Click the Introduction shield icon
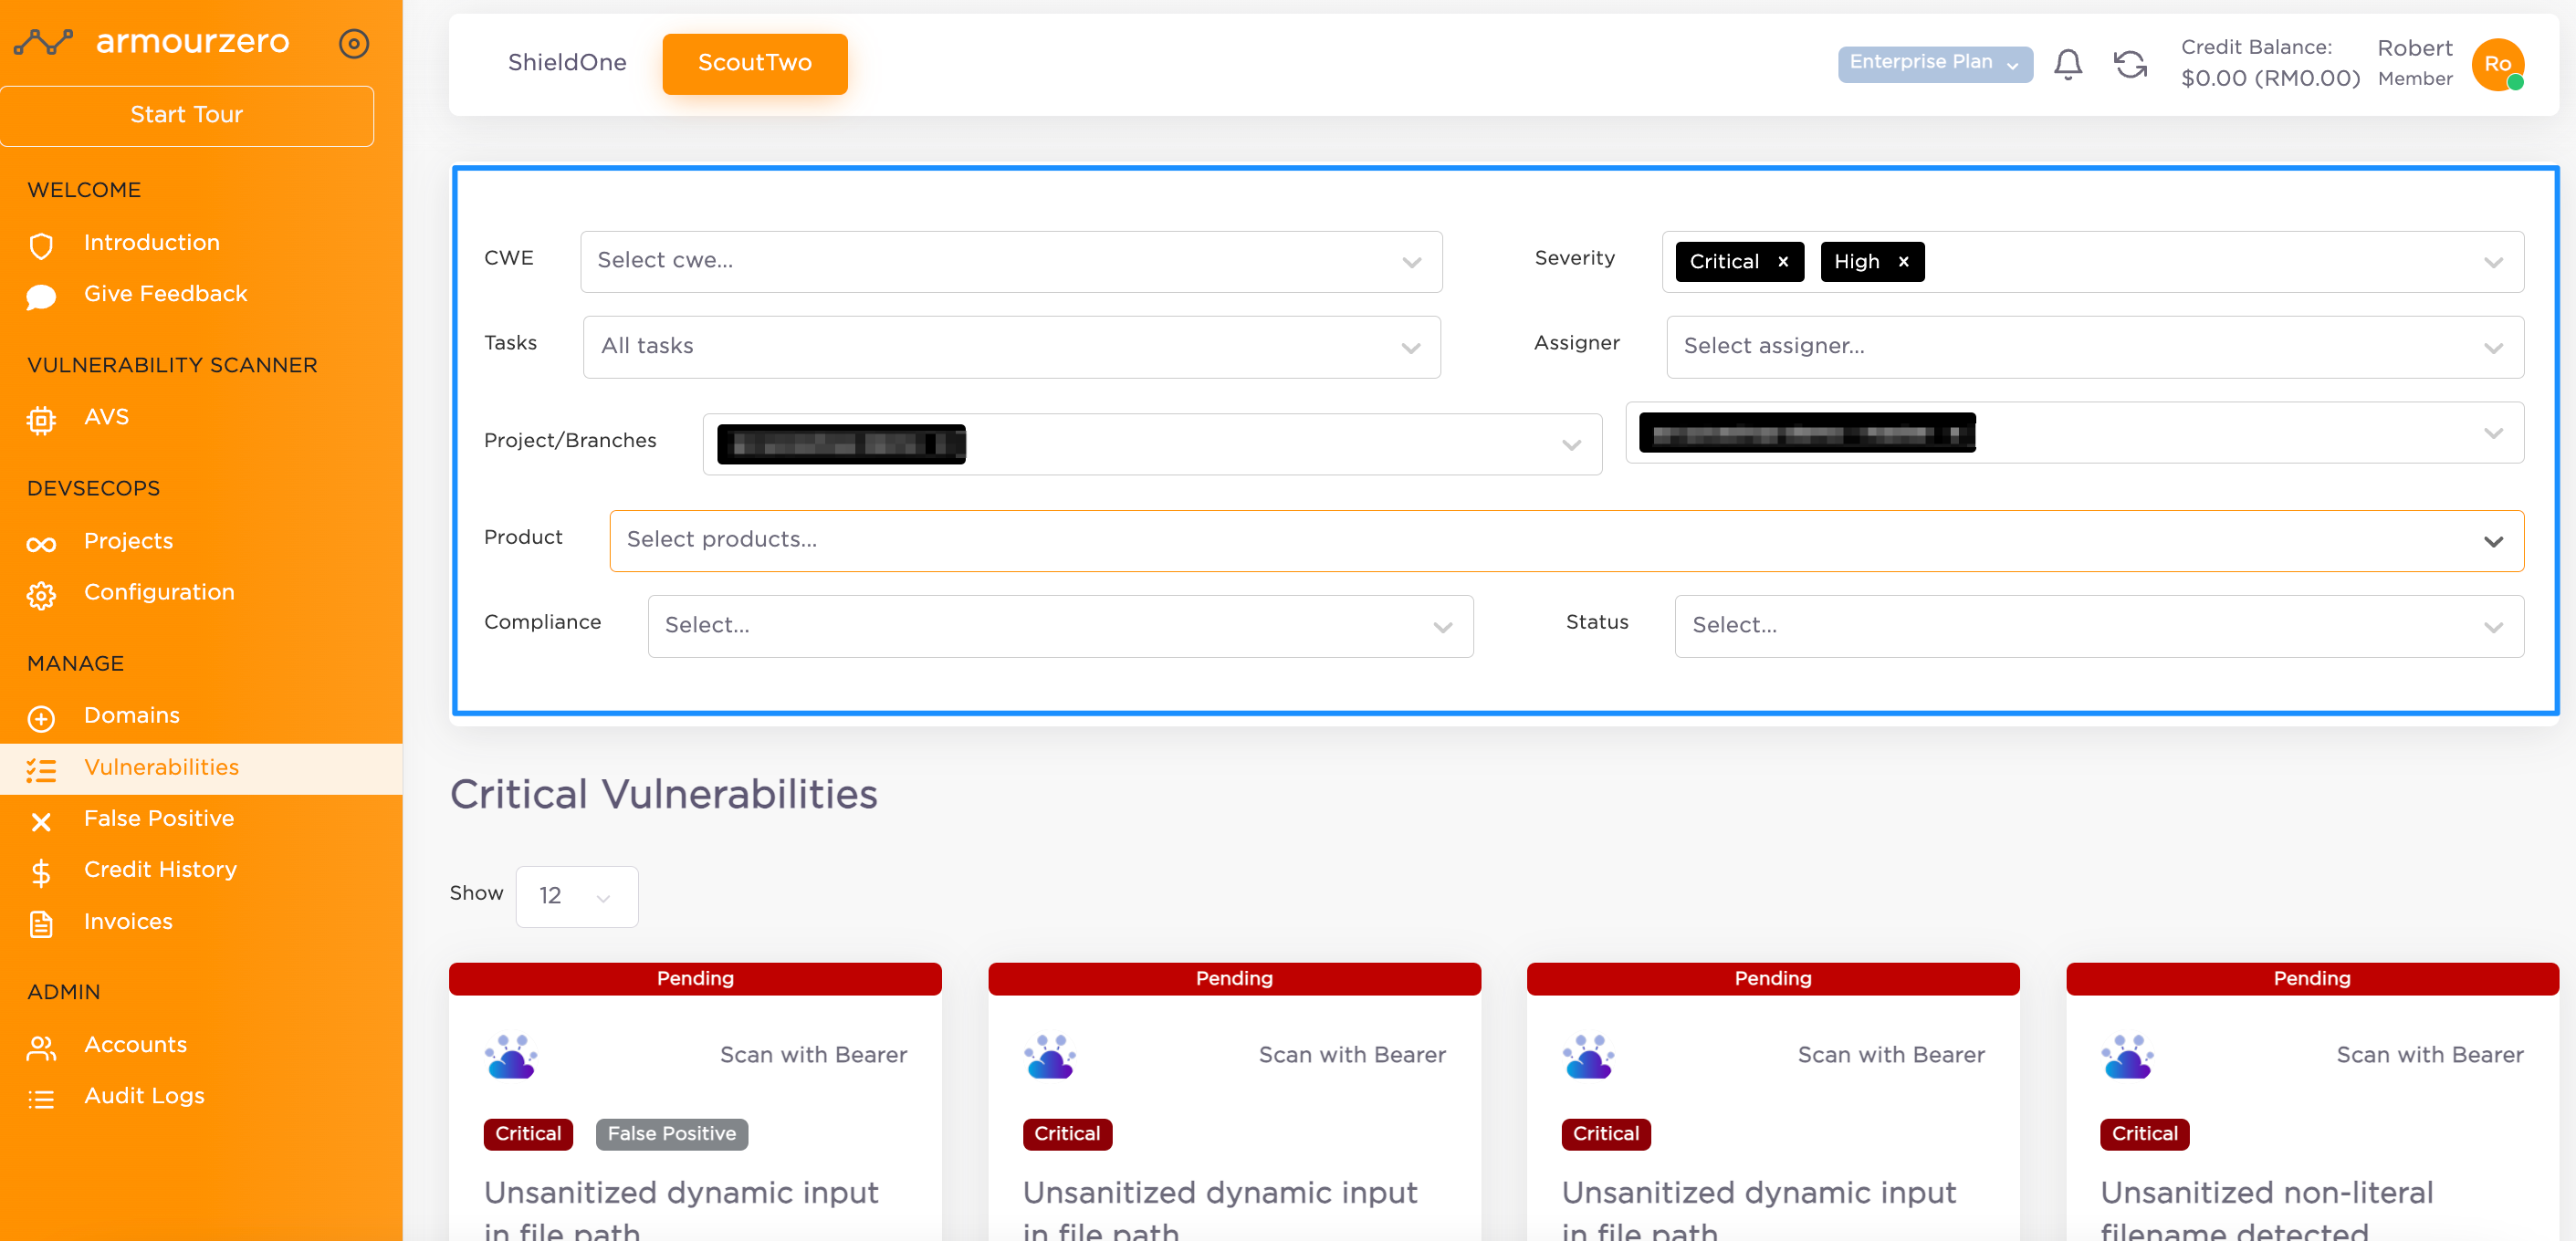Image resolution: width=2576 pixels, height=1241 pixels. click(41, 246)
